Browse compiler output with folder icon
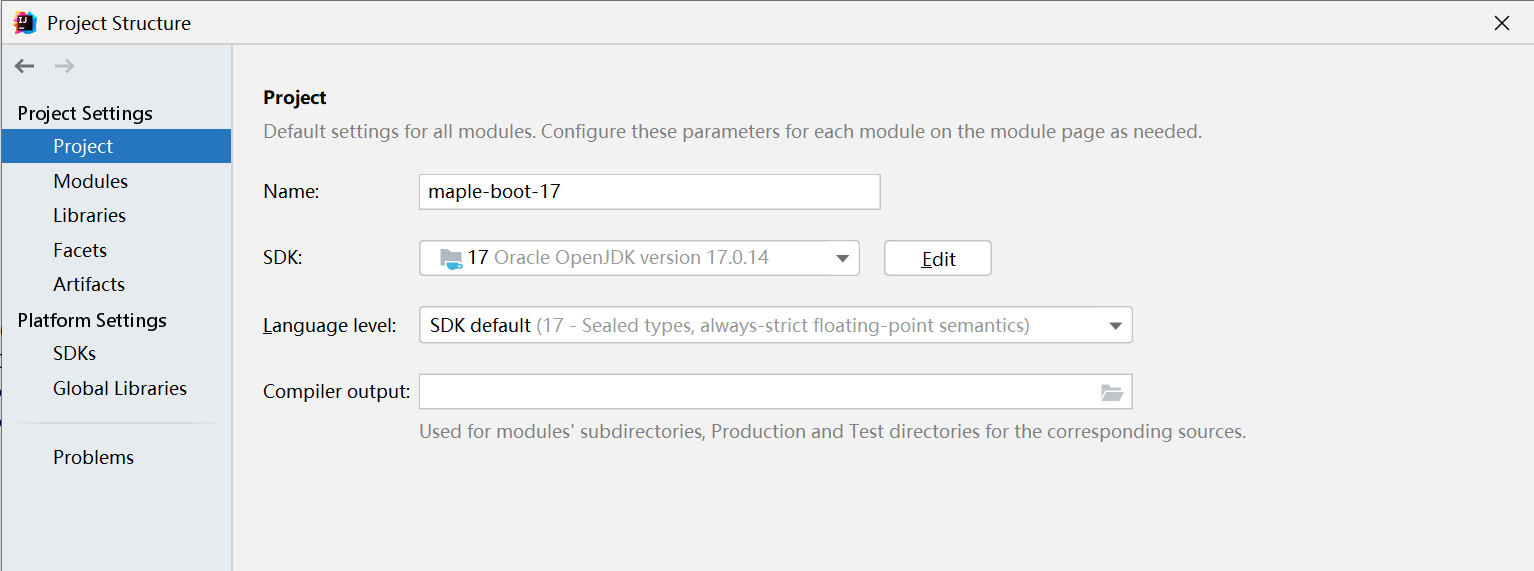This screenshot has width=1534, height=571. coord(1112,392)
